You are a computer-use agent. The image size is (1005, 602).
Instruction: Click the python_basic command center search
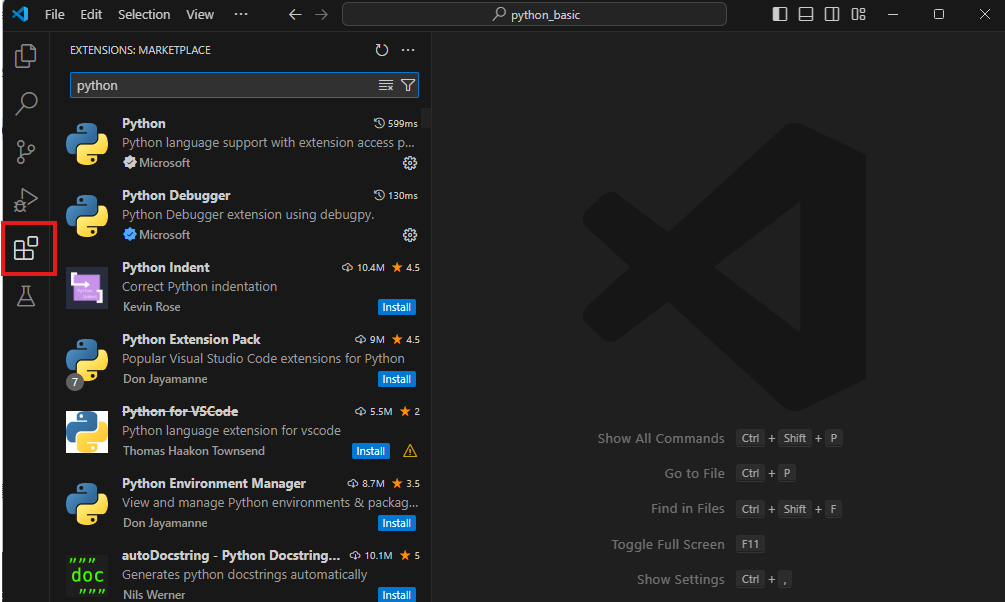[535, 14]
